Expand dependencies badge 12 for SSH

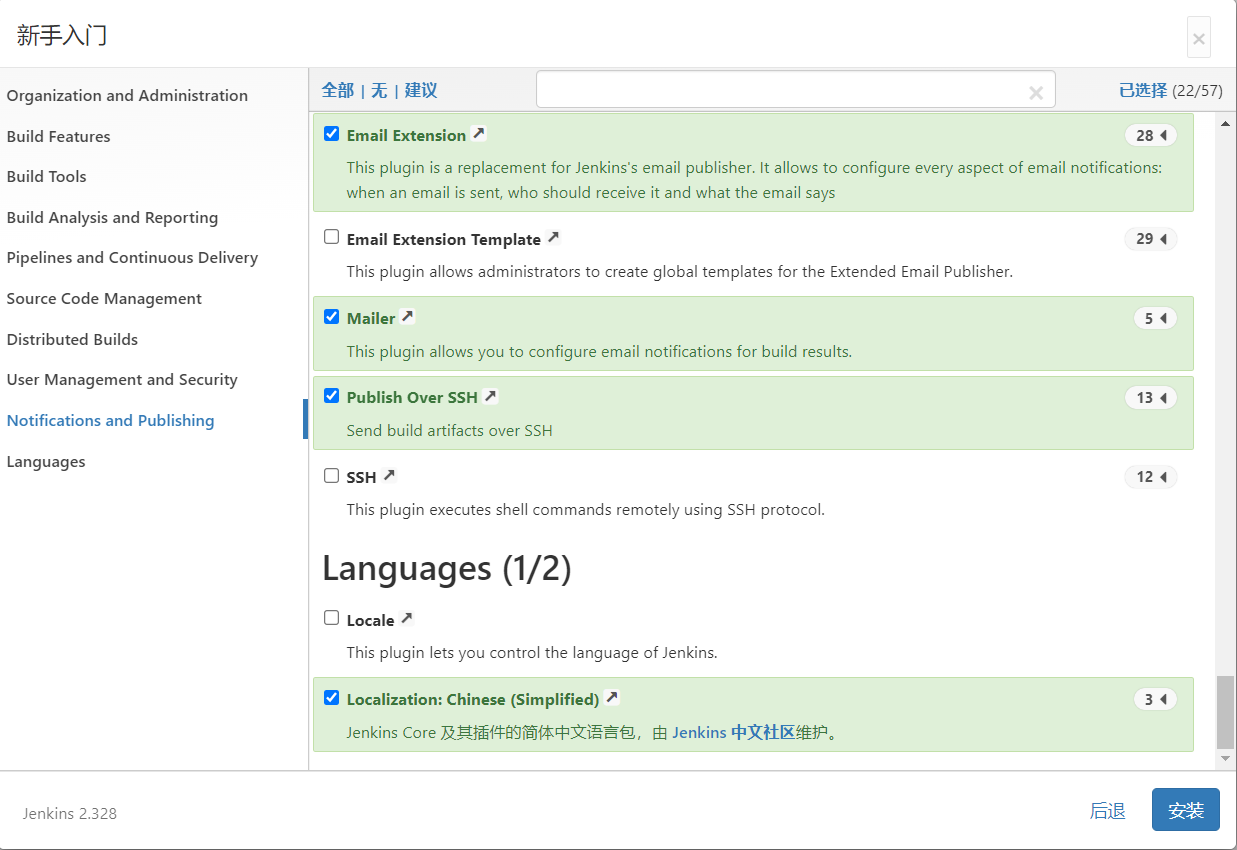[x=1151, y=477]
